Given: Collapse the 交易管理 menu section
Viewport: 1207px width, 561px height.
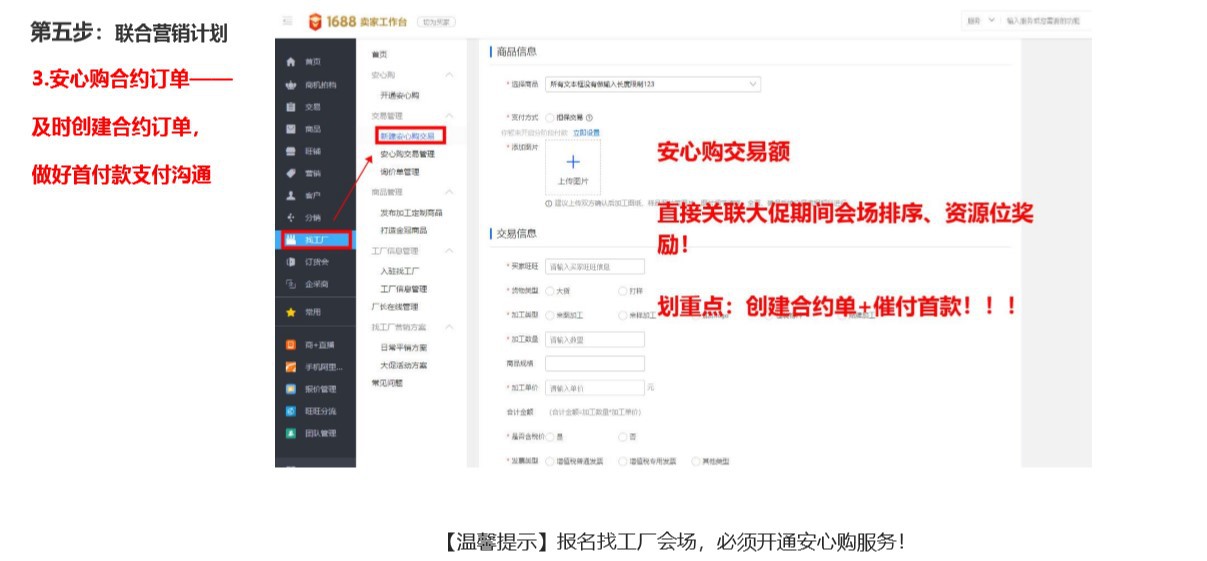Looking at the screenshot, I should pyautogui.click(x=449, y=115).
